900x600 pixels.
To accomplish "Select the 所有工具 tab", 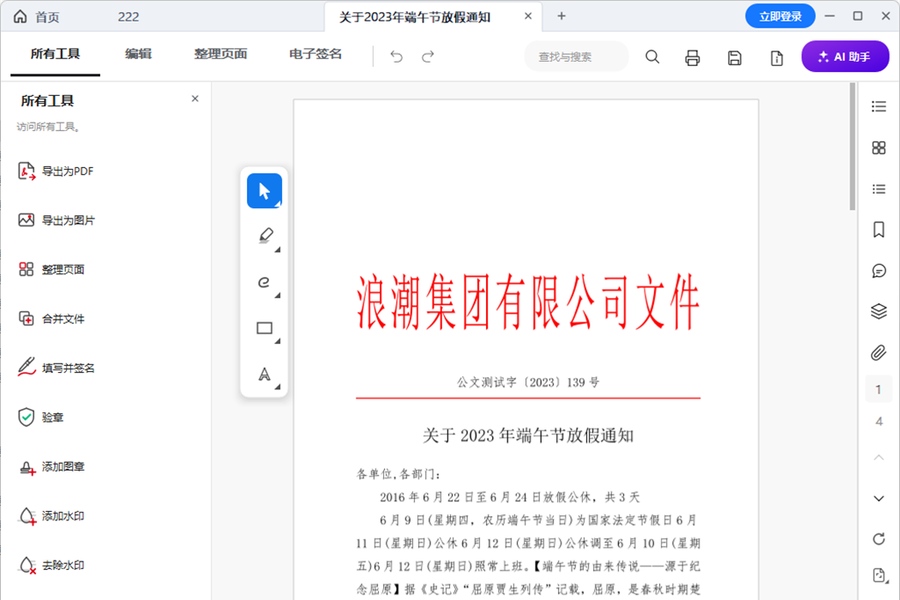I will tap(55, 54).
